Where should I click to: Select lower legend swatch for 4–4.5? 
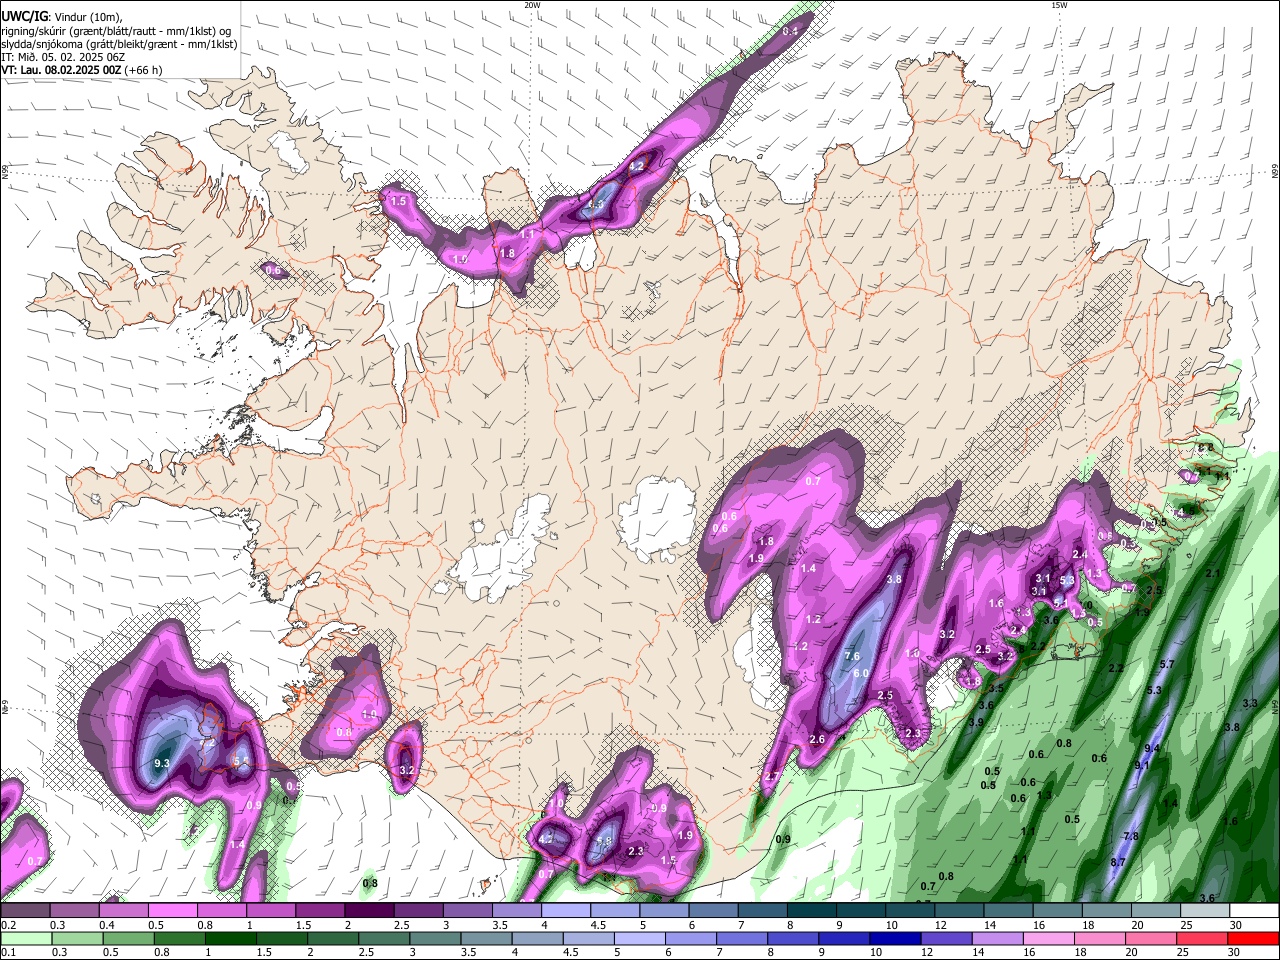pyautogui.click(x=537, y=939)
